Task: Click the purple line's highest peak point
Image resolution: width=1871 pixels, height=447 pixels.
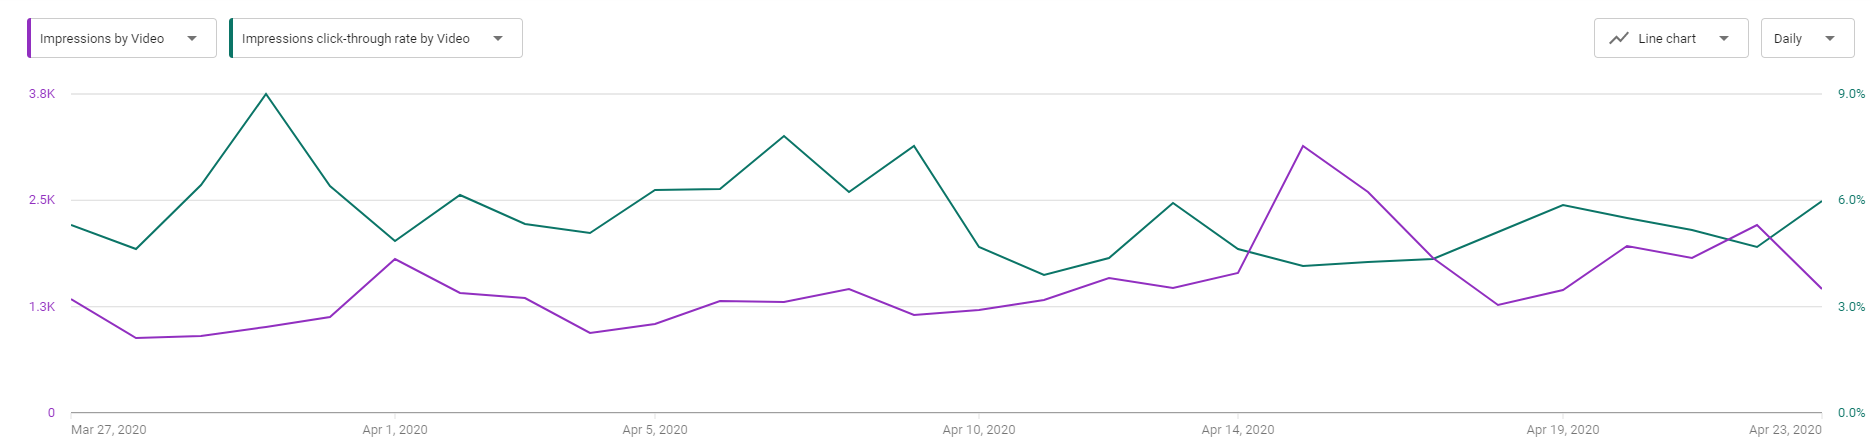Action: point(1302,146)
